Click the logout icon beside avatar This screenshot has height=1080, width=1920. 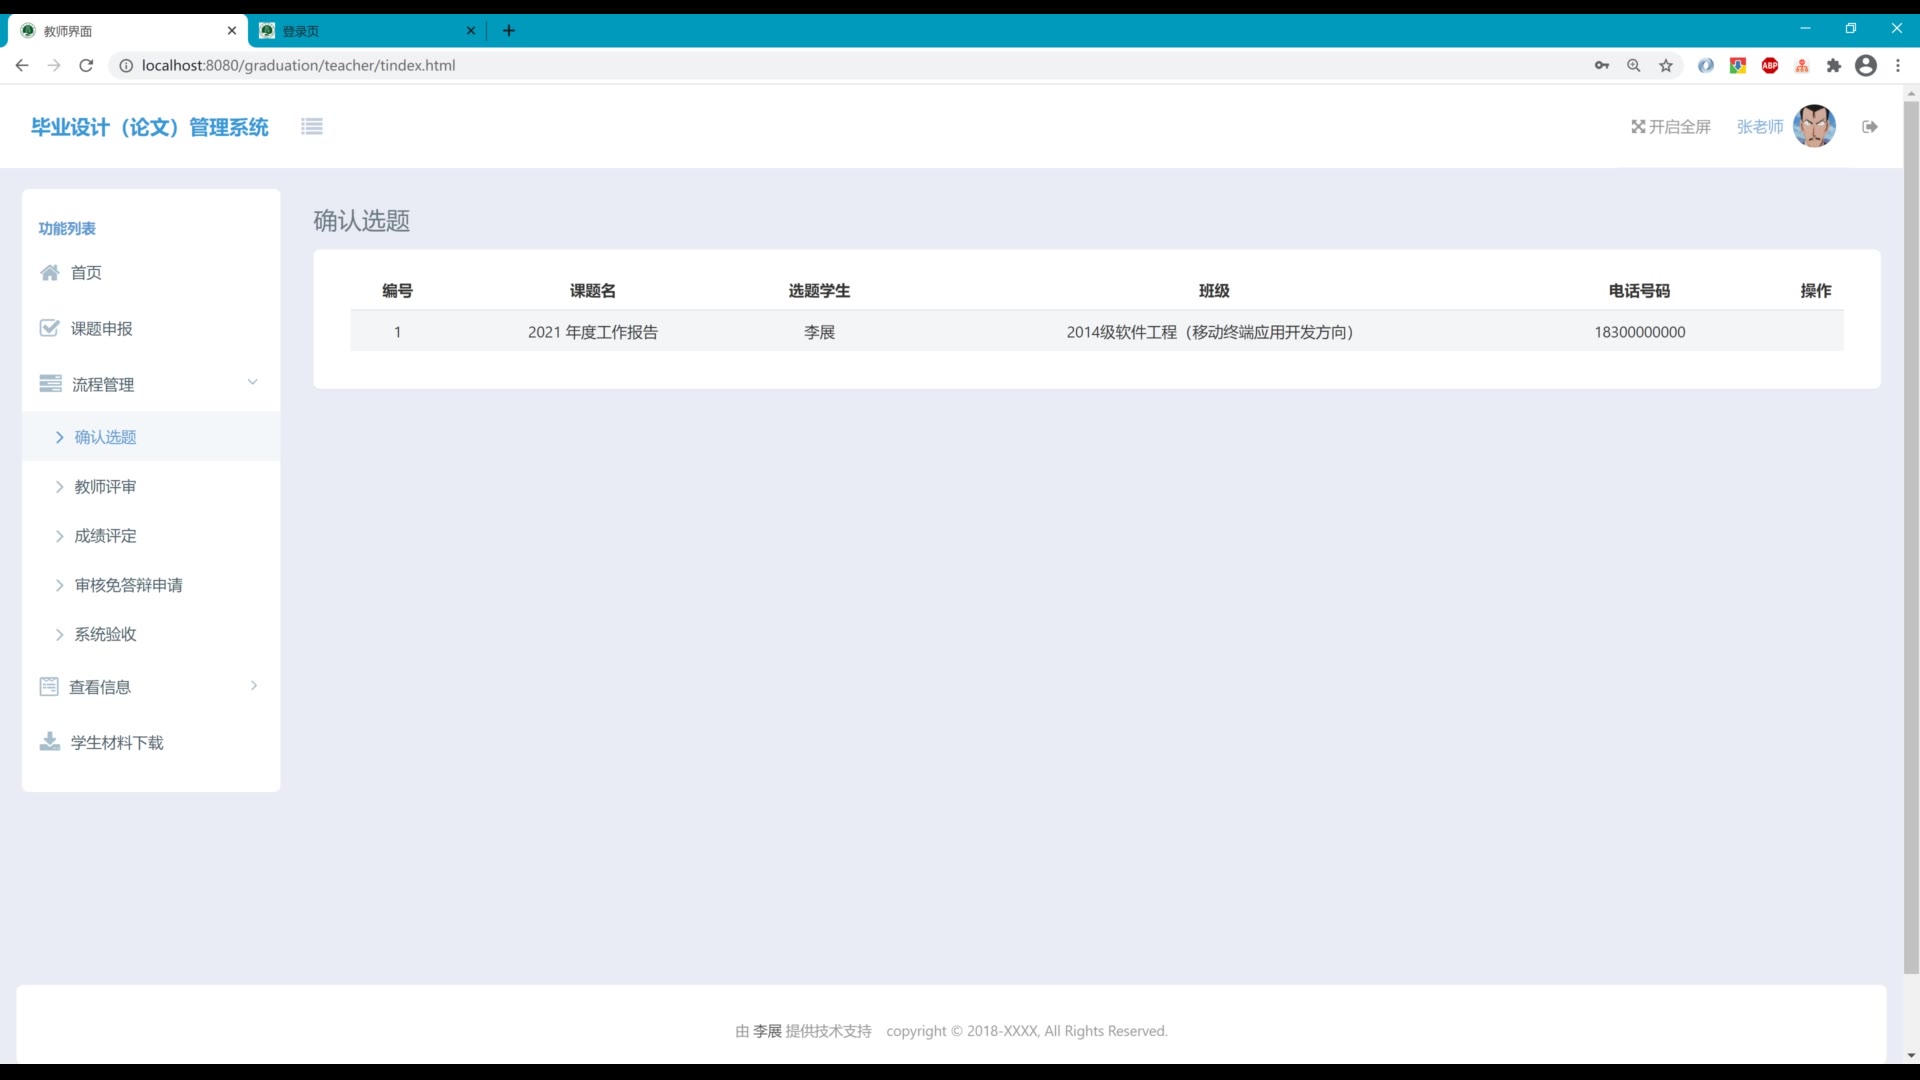1869,126
